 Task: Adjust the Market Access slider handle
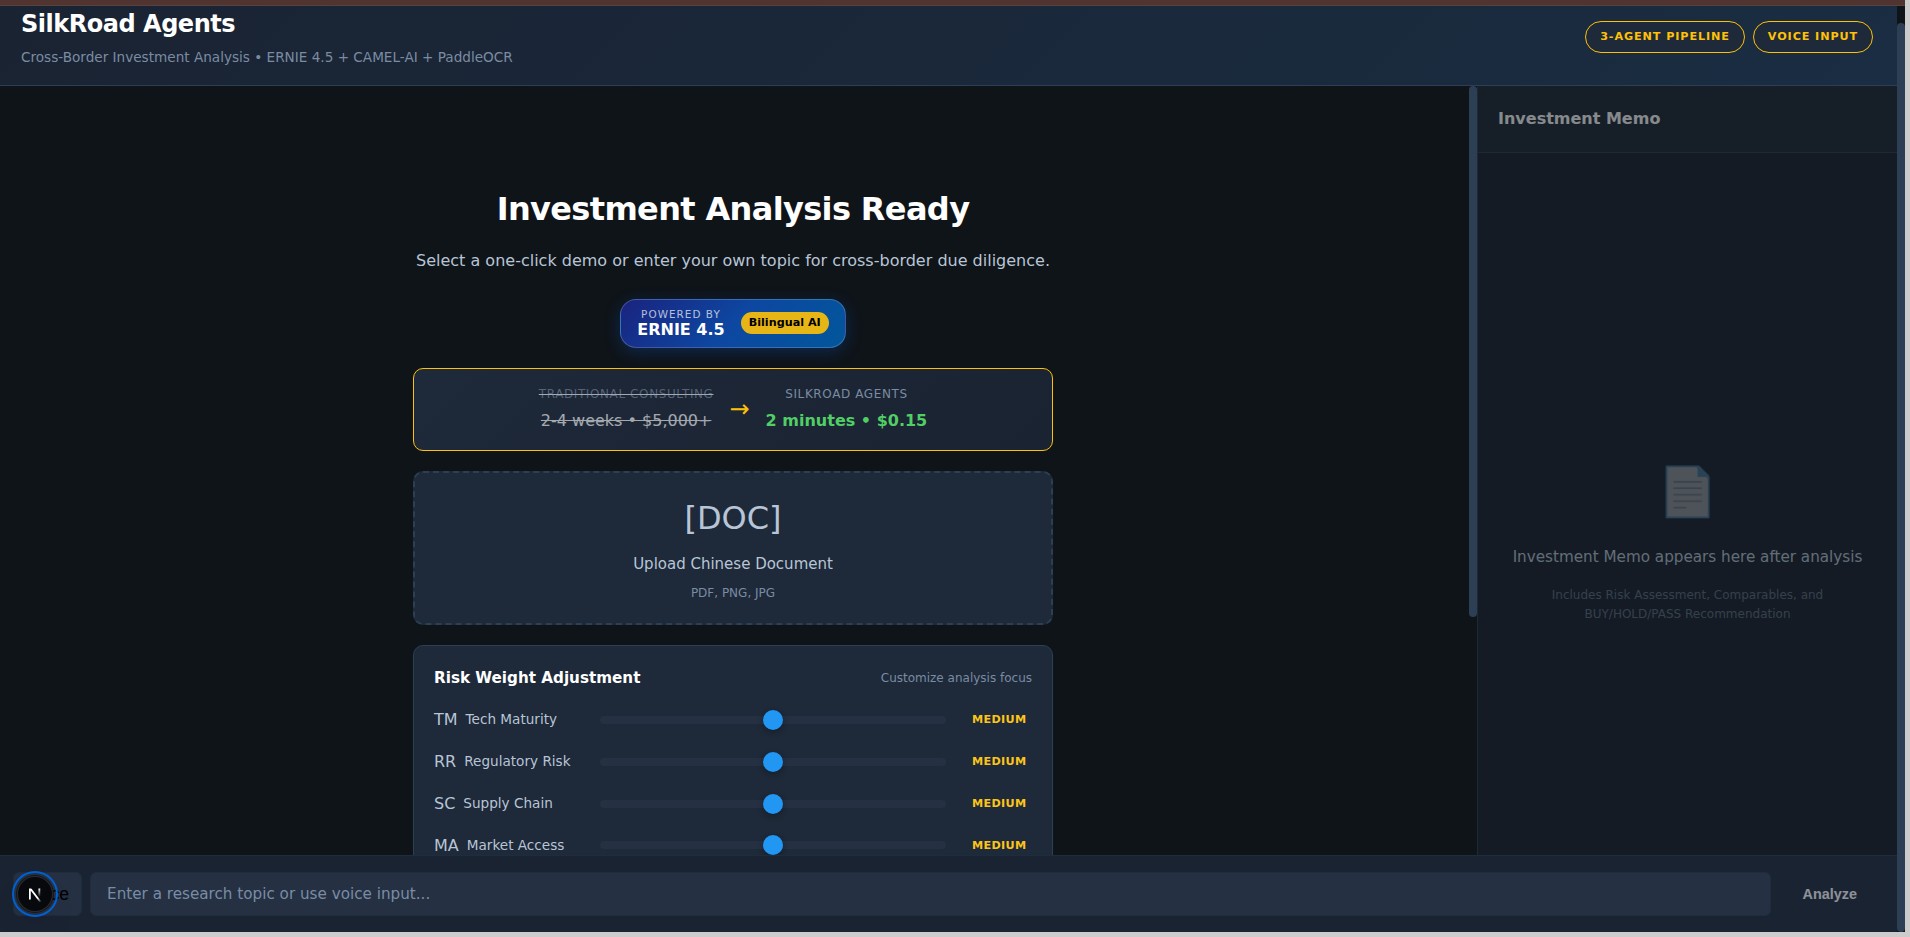click(x=773, y=846)
